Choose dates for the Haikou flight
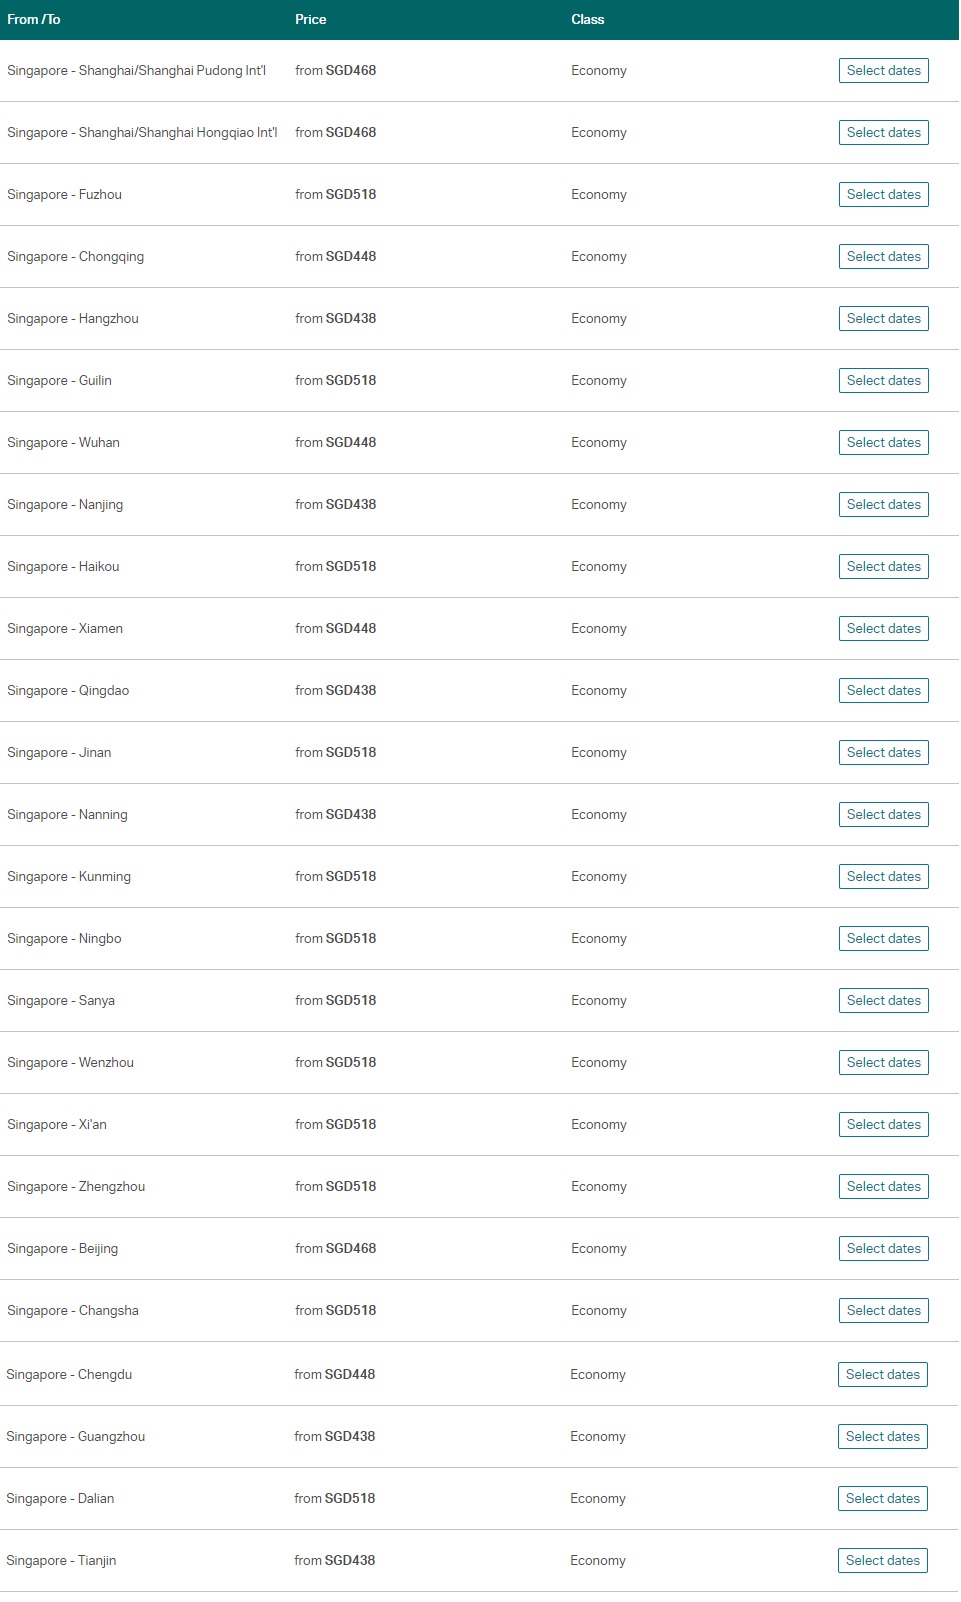The width and height of the screenshot is (961, 1602). (883, 567)
